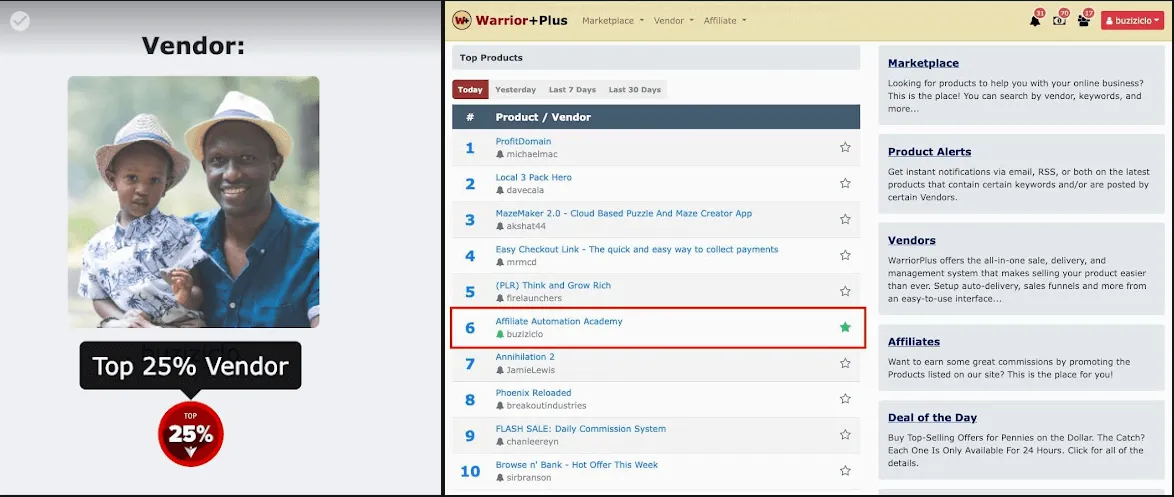Star the Phoenix Reloaded product
Viewport: 1174px width, 497px height.
tap(845, 399)
